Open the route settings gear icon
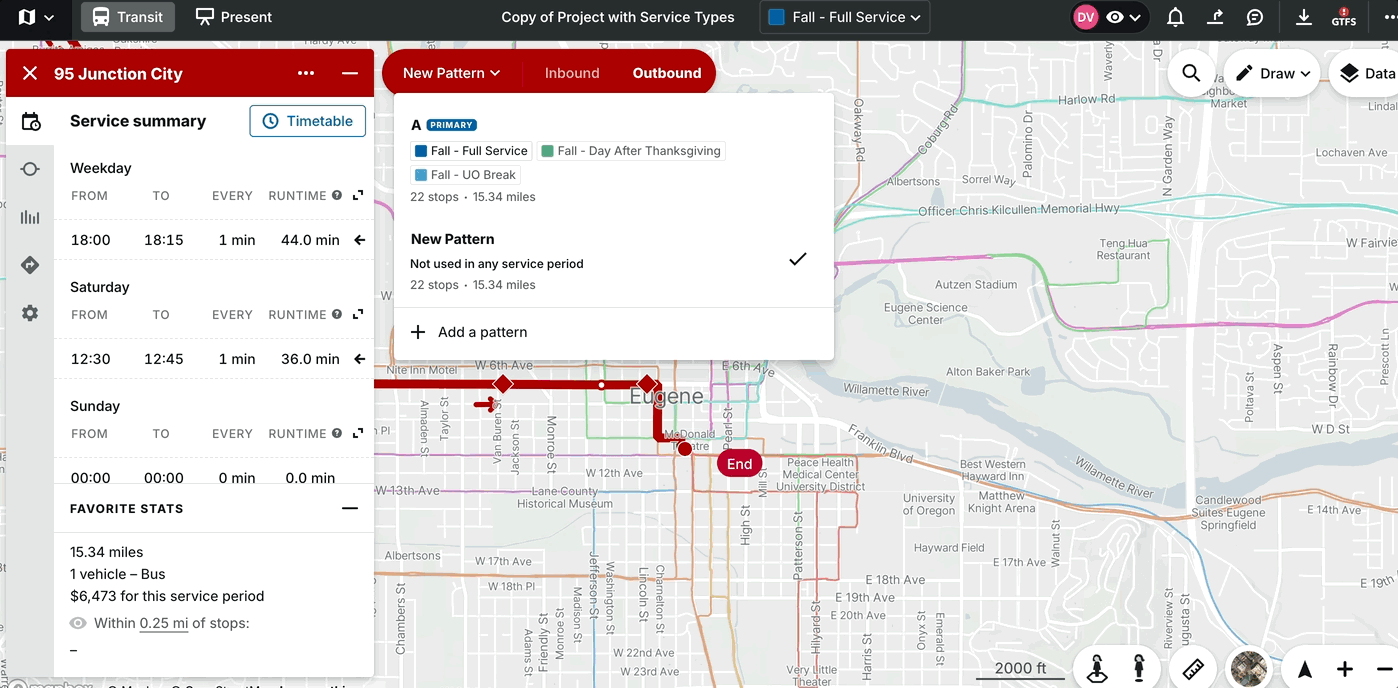This screenshot has width=1398, height=688. coord(30,313)
